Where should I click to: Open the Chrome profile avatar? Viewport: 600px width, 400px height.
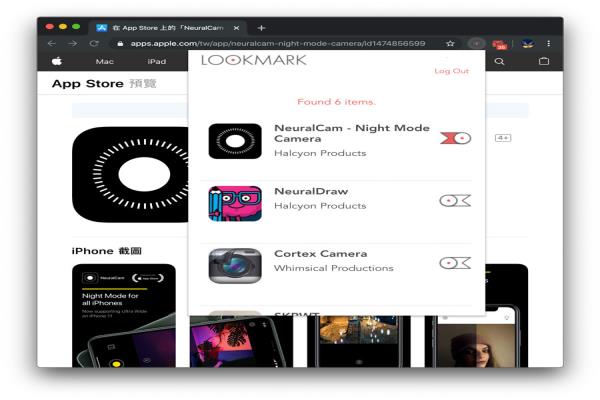click(x=528, y=44)
